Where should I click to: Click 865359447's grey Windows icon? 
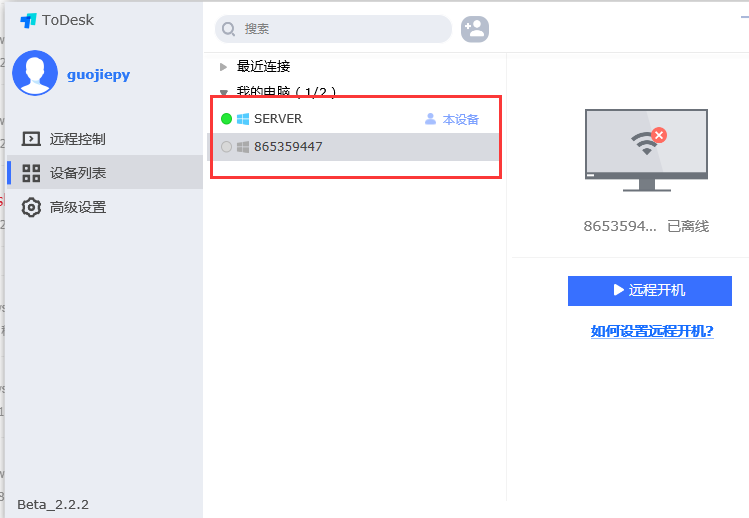[x=243, y=147]
